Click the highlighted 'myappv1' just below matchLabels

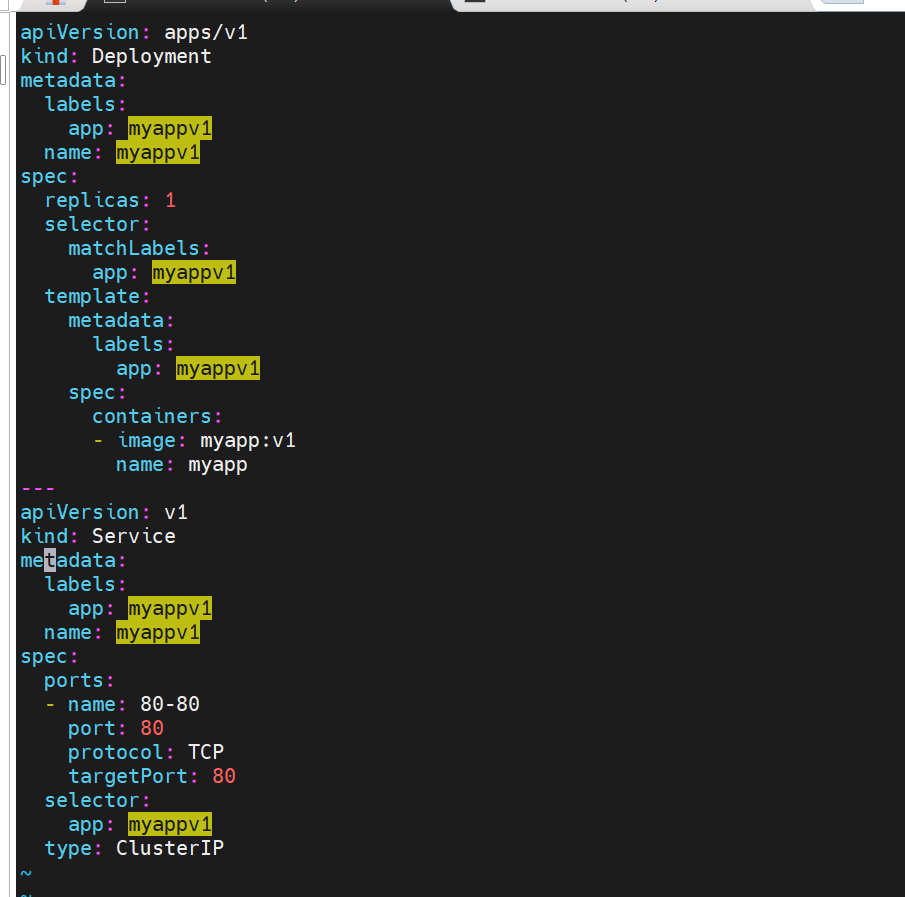[x=194, y=272]
